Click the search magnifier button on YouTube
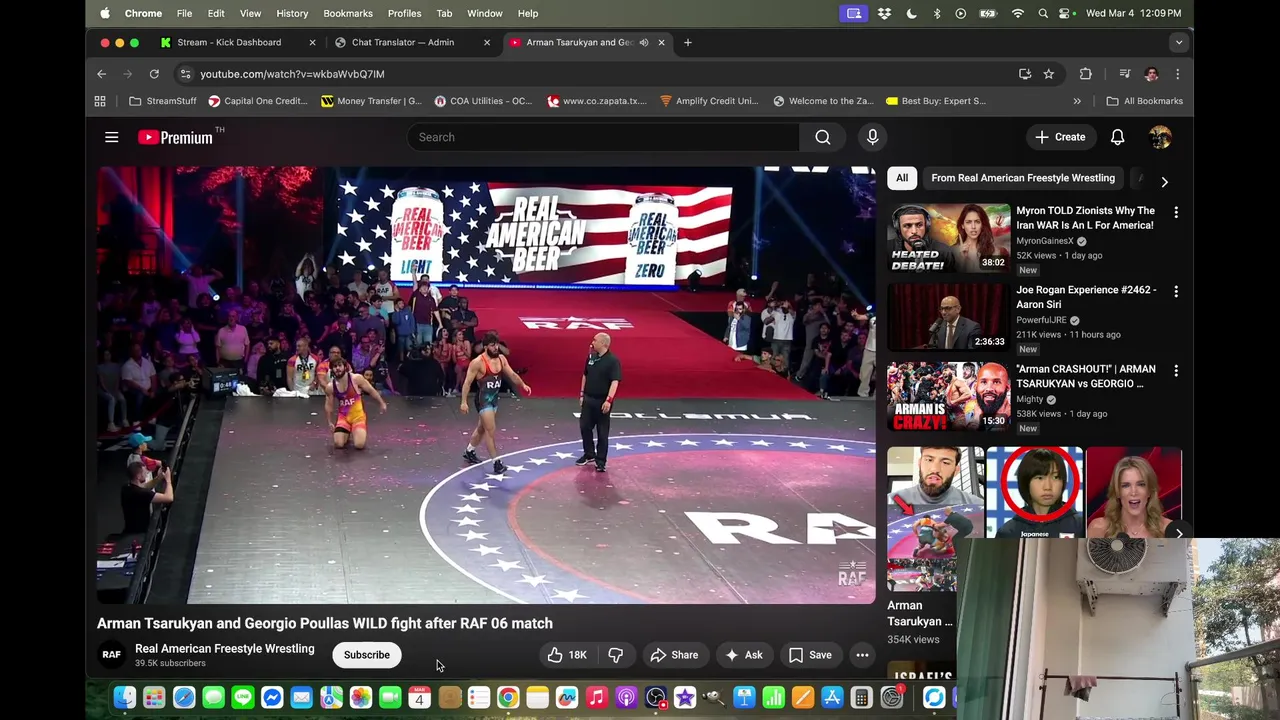The width and height of the screenshot is (1280, 720). [x=823, y=137]
